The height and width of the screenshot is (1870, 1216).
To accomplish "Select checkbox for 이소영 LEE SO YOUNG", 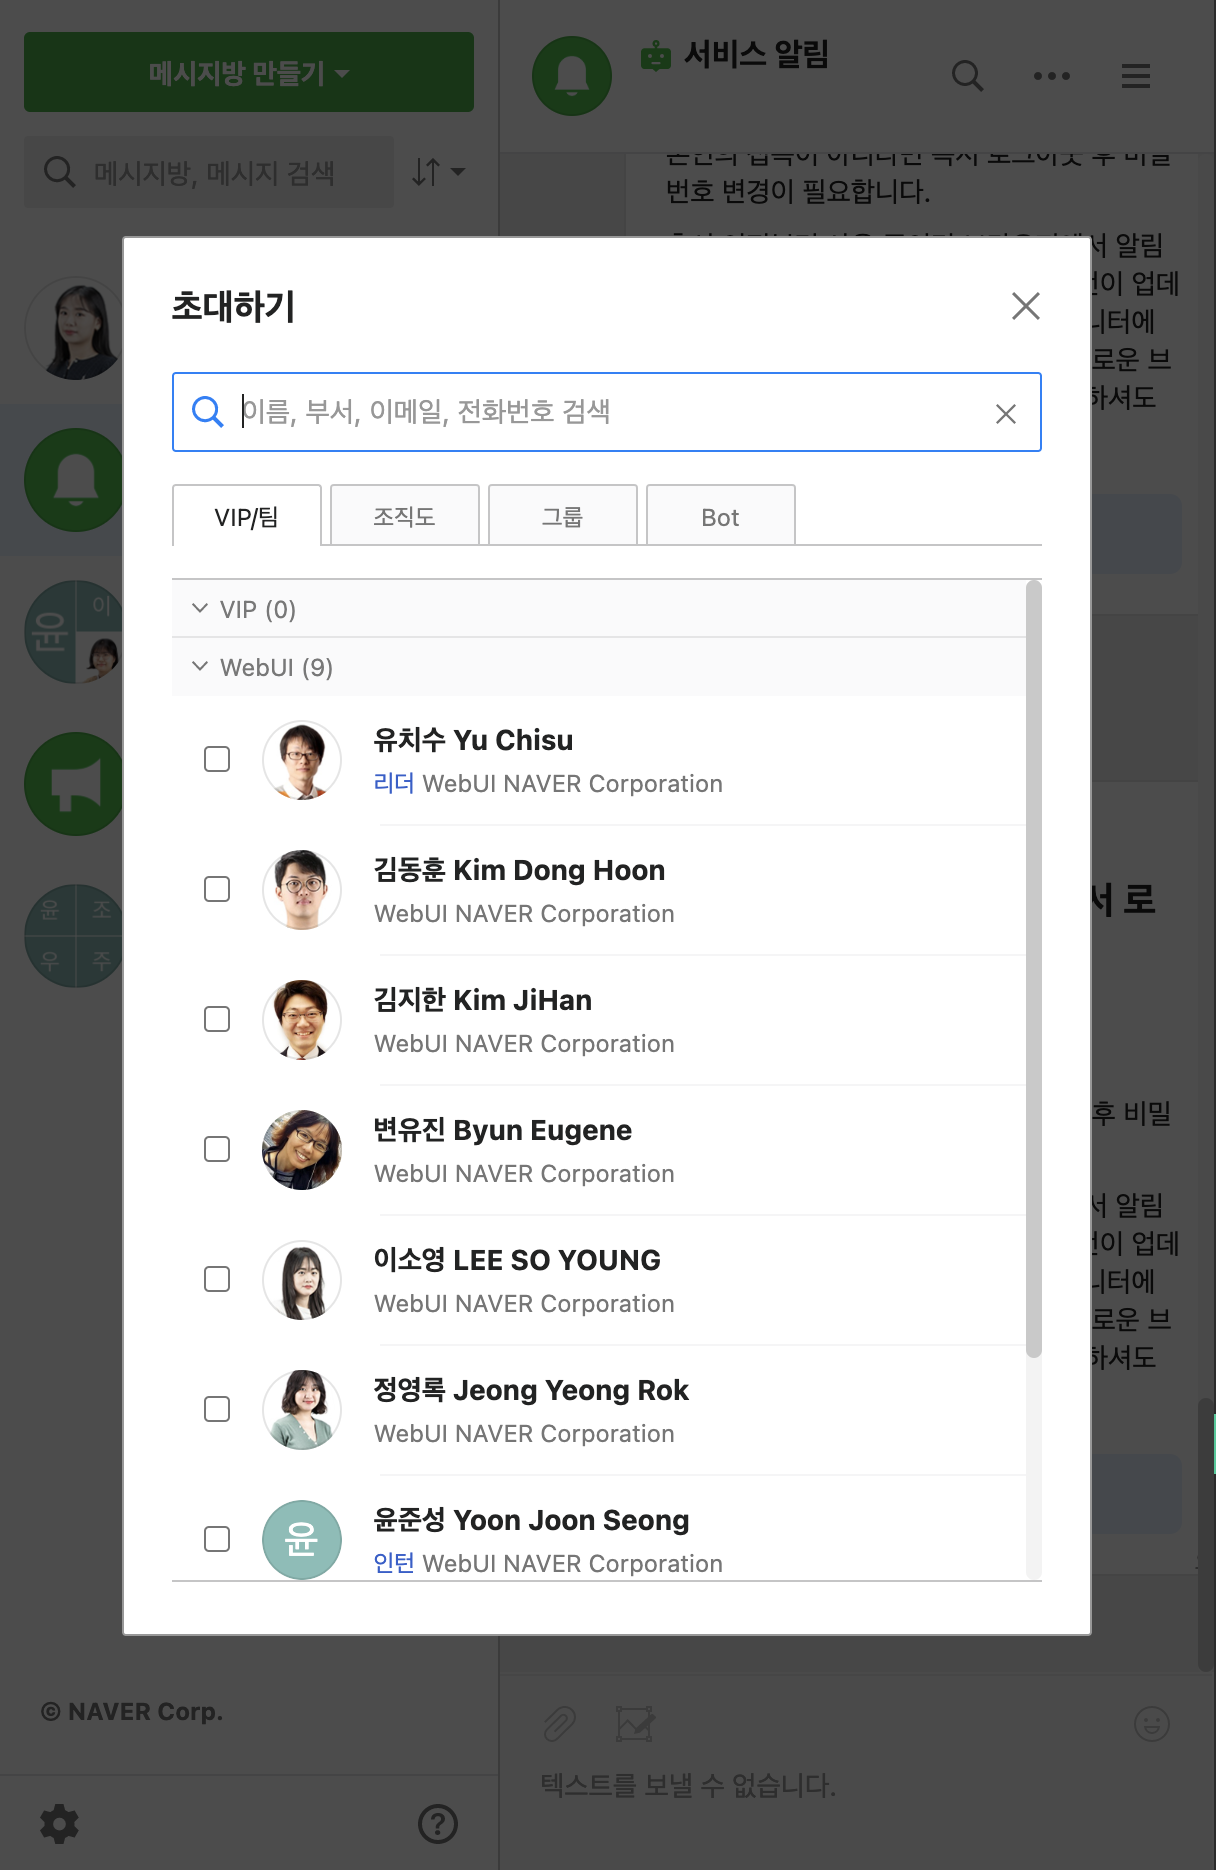I will pyautogui.click(x=217, y=1279).
